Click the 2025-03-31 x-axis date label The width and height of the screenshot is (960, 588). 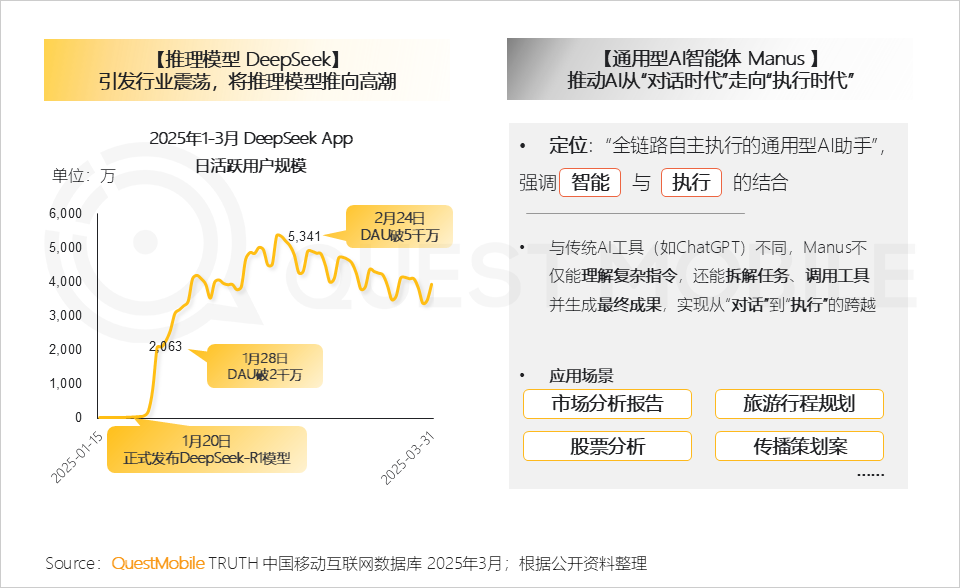tap(407, 458)
